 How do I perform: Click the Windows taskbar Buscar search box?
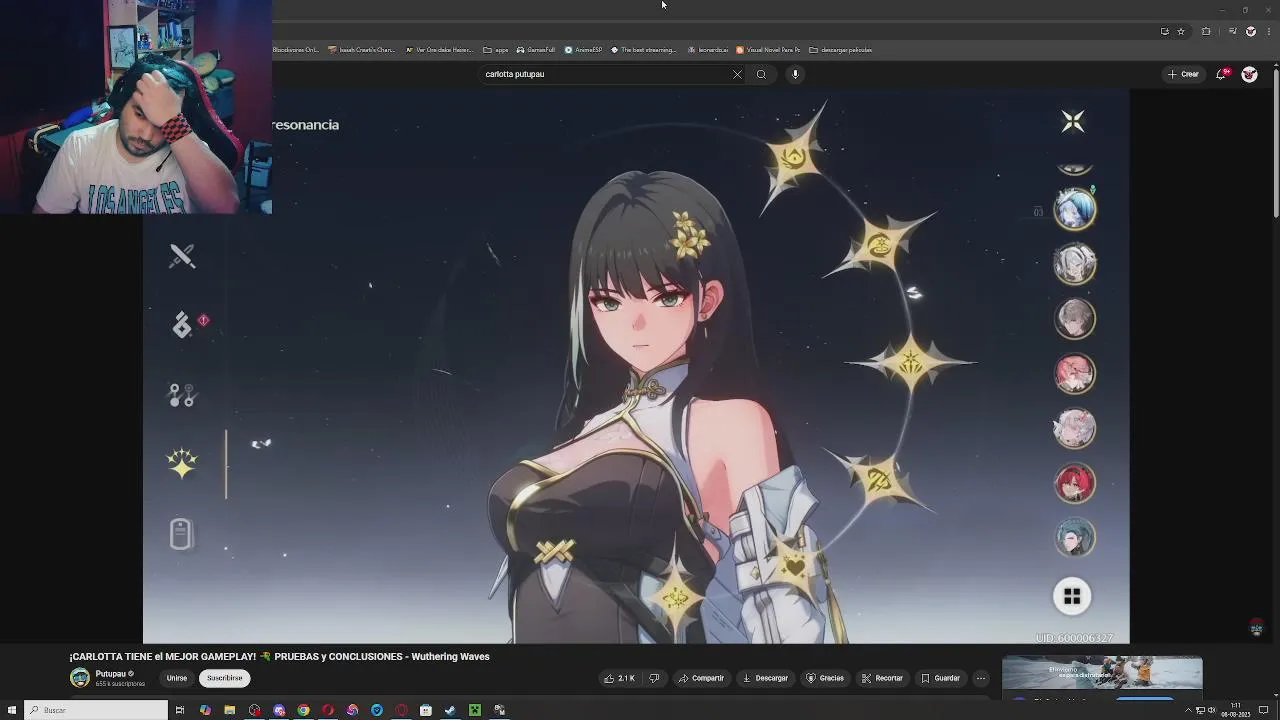[96, 710]
